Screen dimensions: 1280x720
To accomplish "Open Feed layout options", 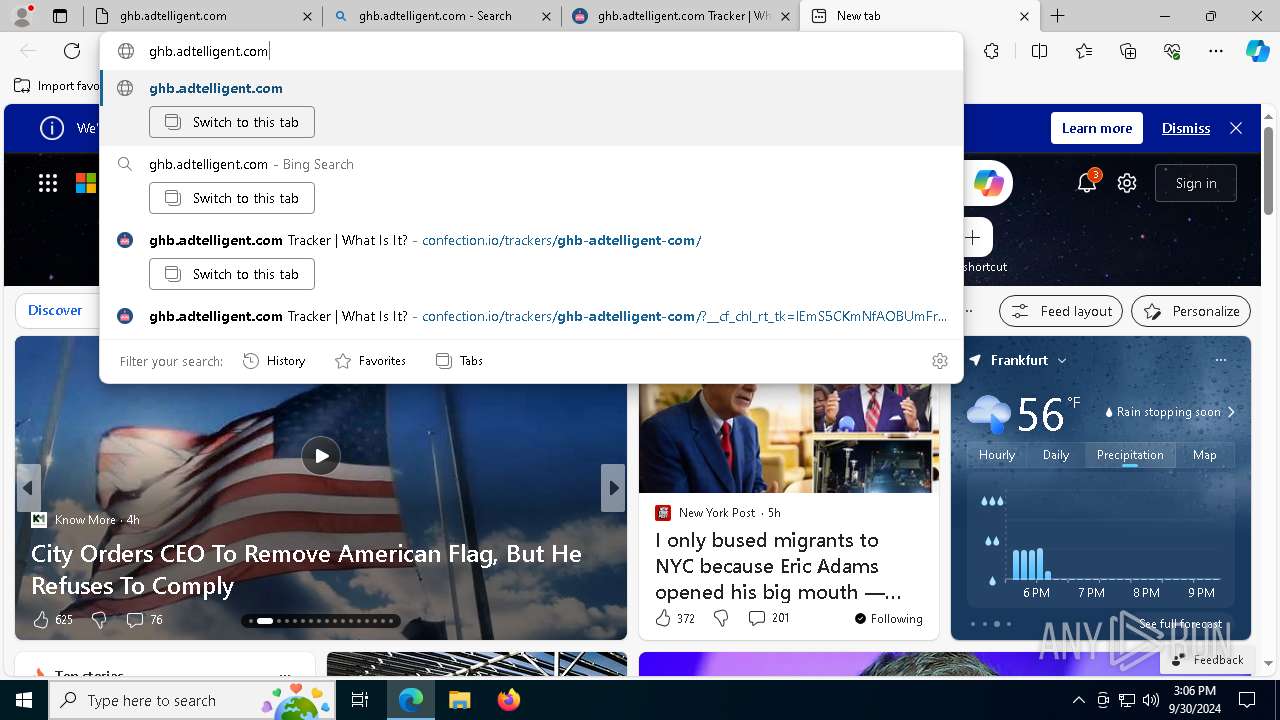I will (1061, 311).
